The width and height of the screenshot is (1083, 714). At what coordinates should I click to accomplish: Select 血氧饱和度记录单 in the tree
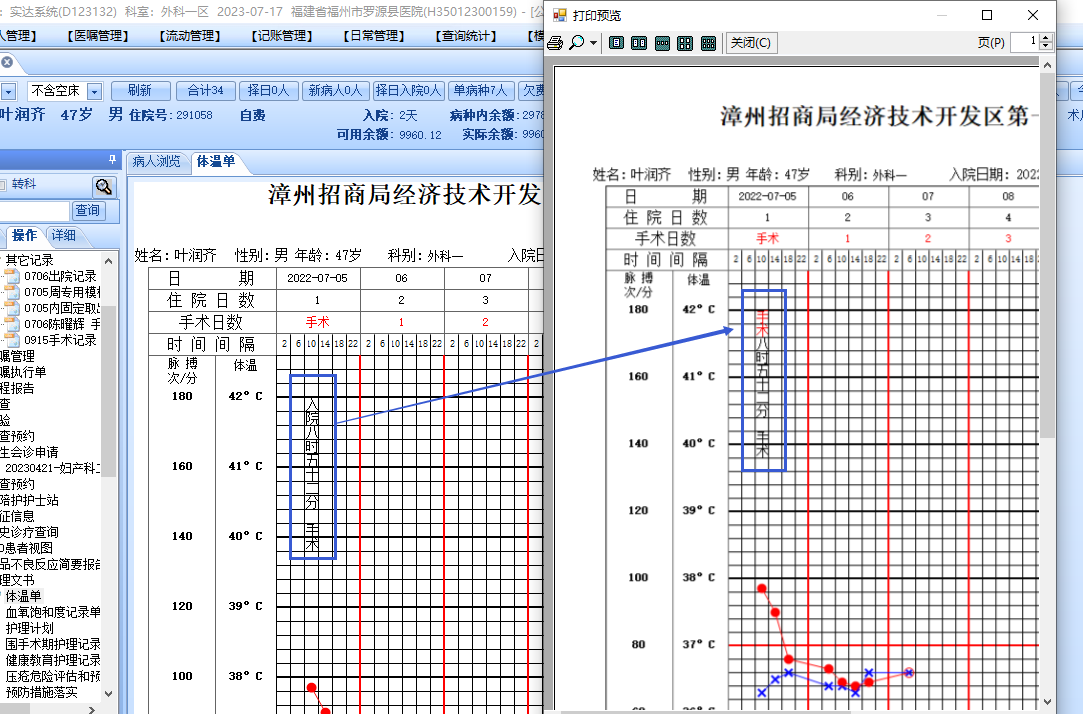[x=53, y=612]
